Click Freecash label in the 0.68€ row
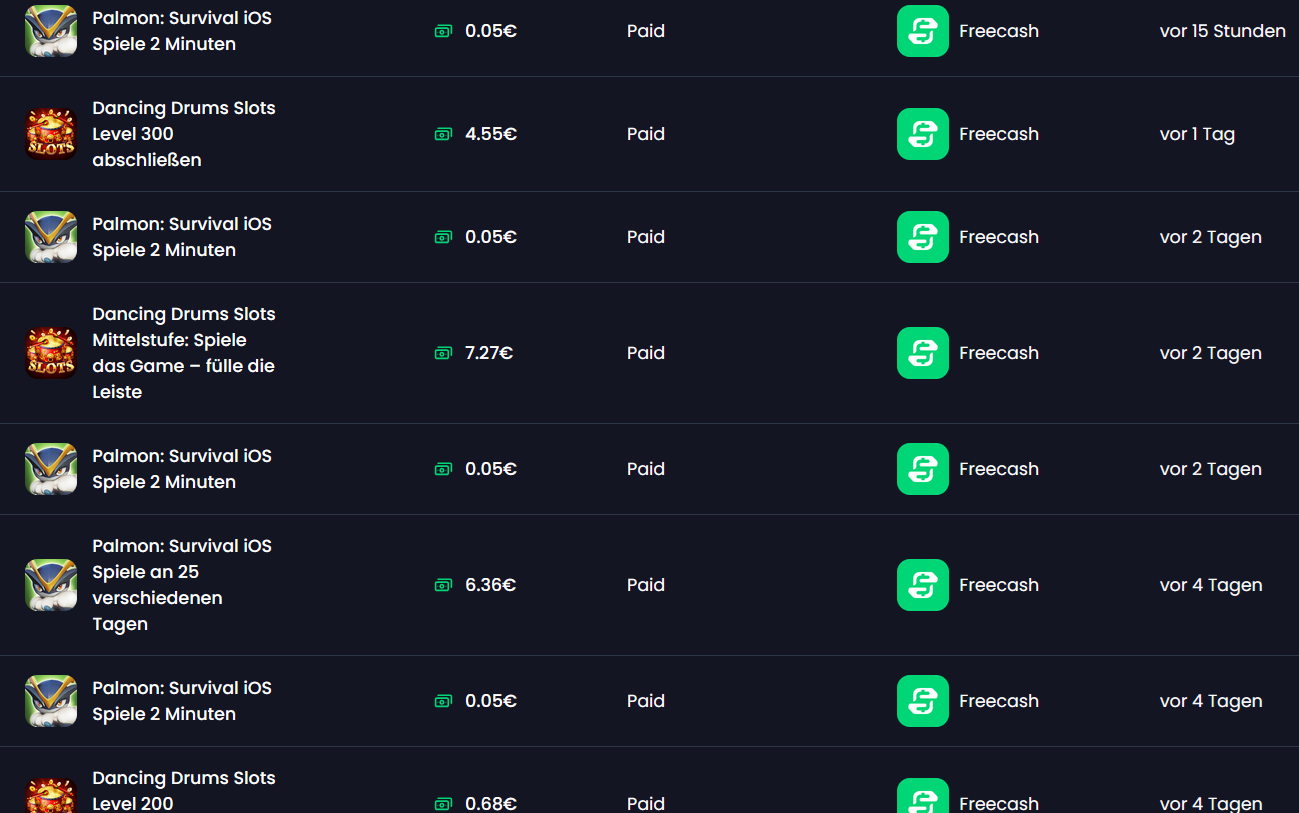1299x813 pixels. point(999,804)
